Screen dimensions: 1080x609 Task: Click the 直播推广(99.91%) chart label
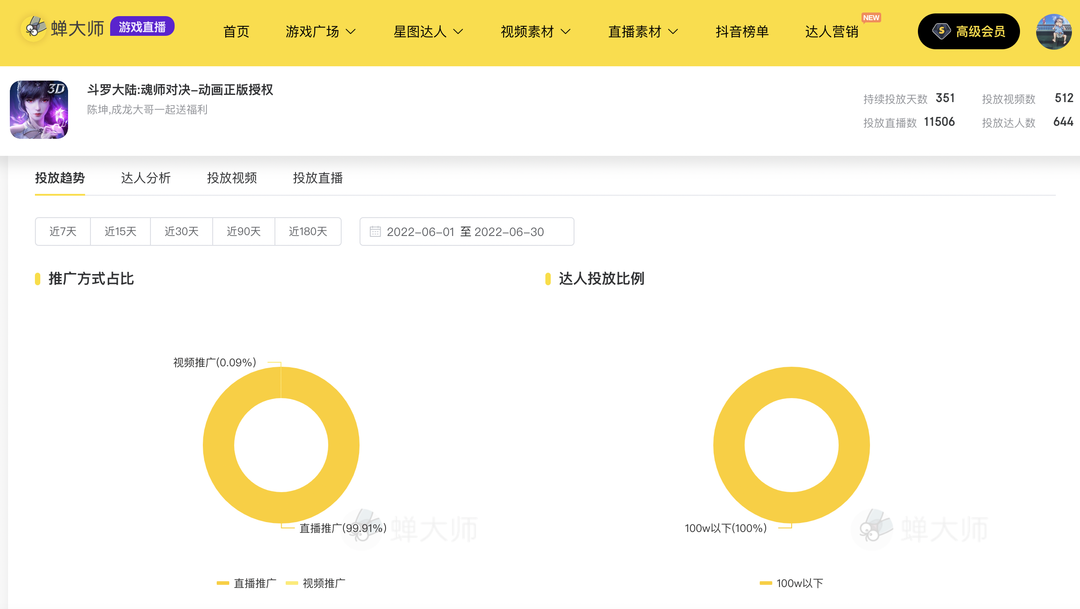coord(343,528)
